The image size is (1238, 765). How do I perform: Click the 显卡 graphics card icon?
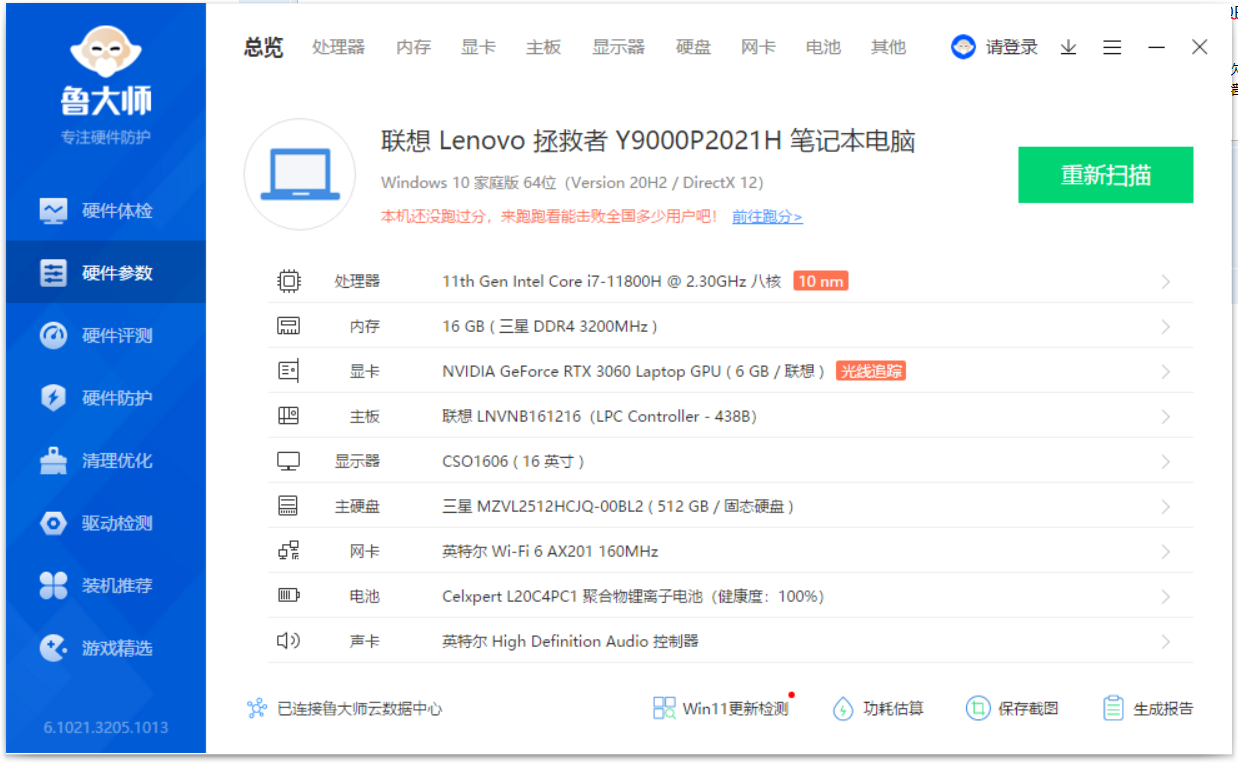coord(288,371)
